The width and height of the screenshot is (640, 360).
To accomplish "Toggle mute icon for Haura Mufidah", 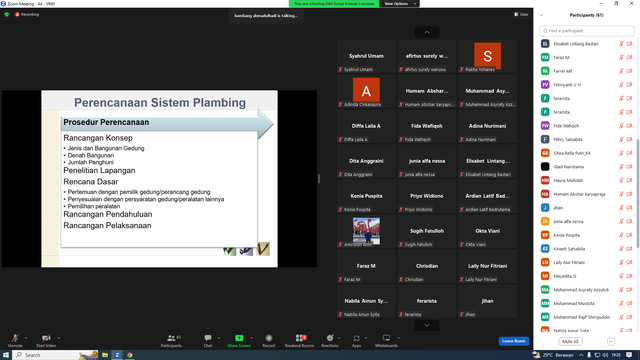I will pyautogui.click(x=621, y=180).
